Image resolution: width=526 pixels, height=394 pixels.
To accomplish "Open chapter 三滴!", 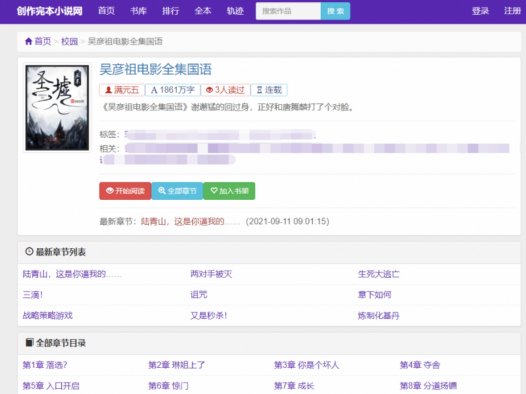I will (33, 295).
